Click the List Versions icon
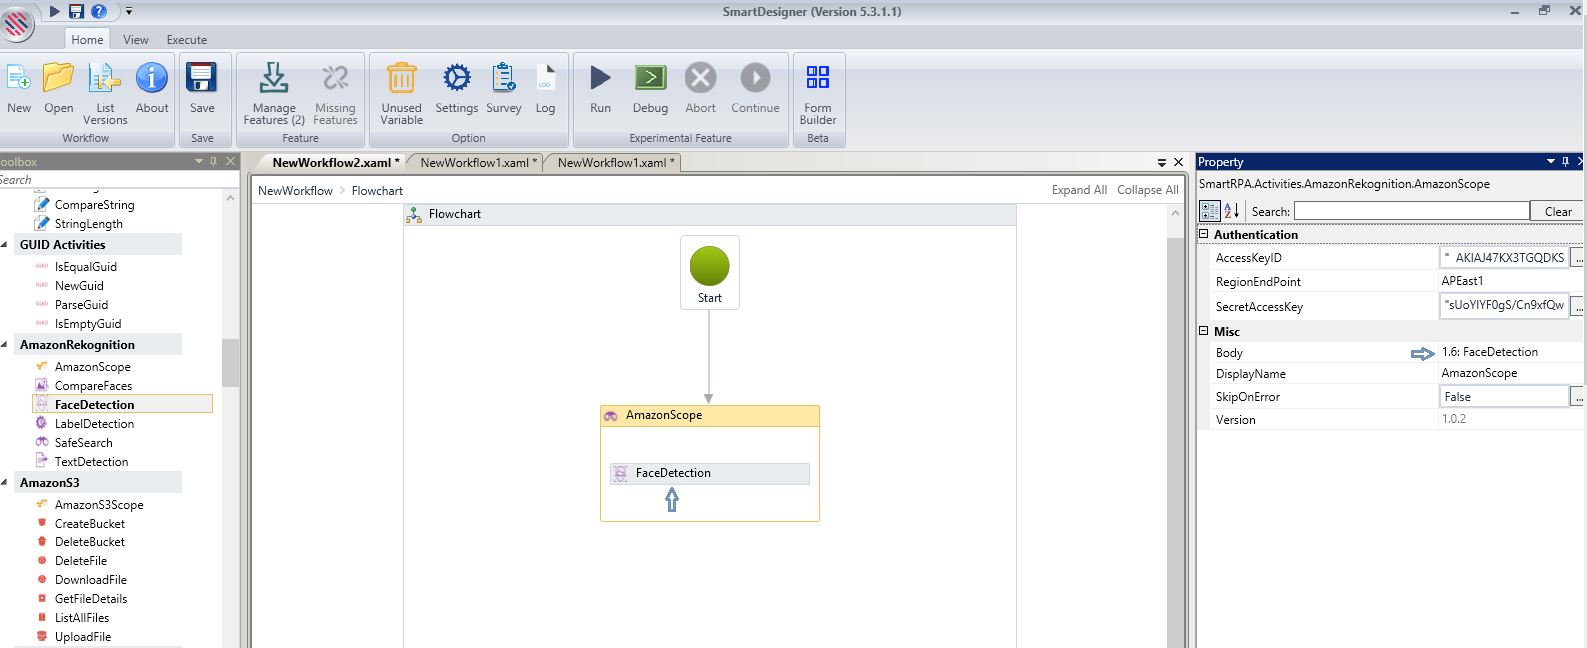The width and height of the screenshot is (1587, 648). (x=105, y=79)
